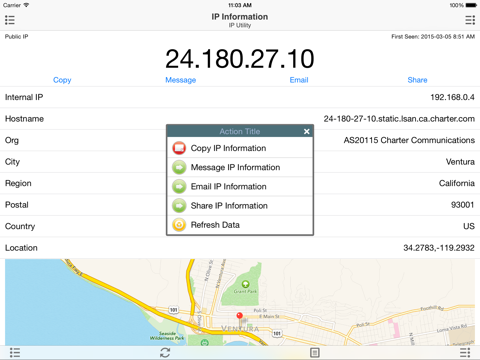The width and height of the screenshot is (480, 360).
Task: Click the Org label
Action: (12, 141)
